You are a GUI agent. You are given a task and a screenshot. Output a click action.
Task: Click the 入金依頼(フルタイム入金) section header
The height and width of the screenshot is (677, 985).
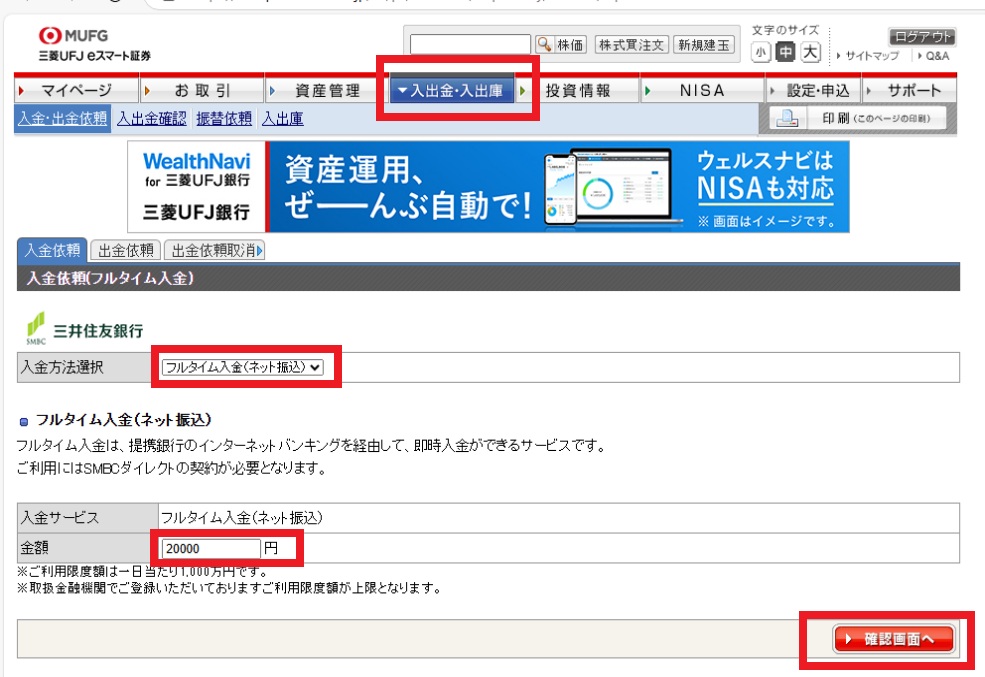tap(488, 278)
